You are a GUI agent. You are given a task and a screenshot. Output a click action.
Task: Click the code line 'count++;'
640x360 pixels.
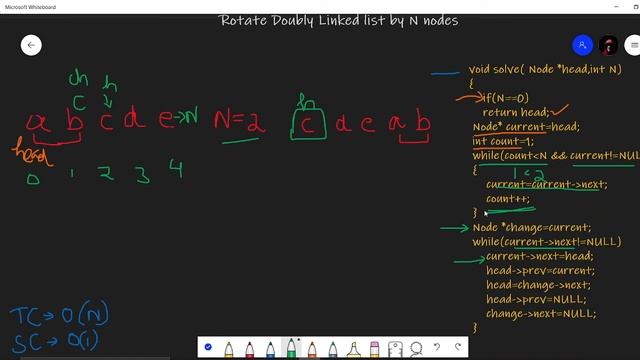click(x=508, y=199)
